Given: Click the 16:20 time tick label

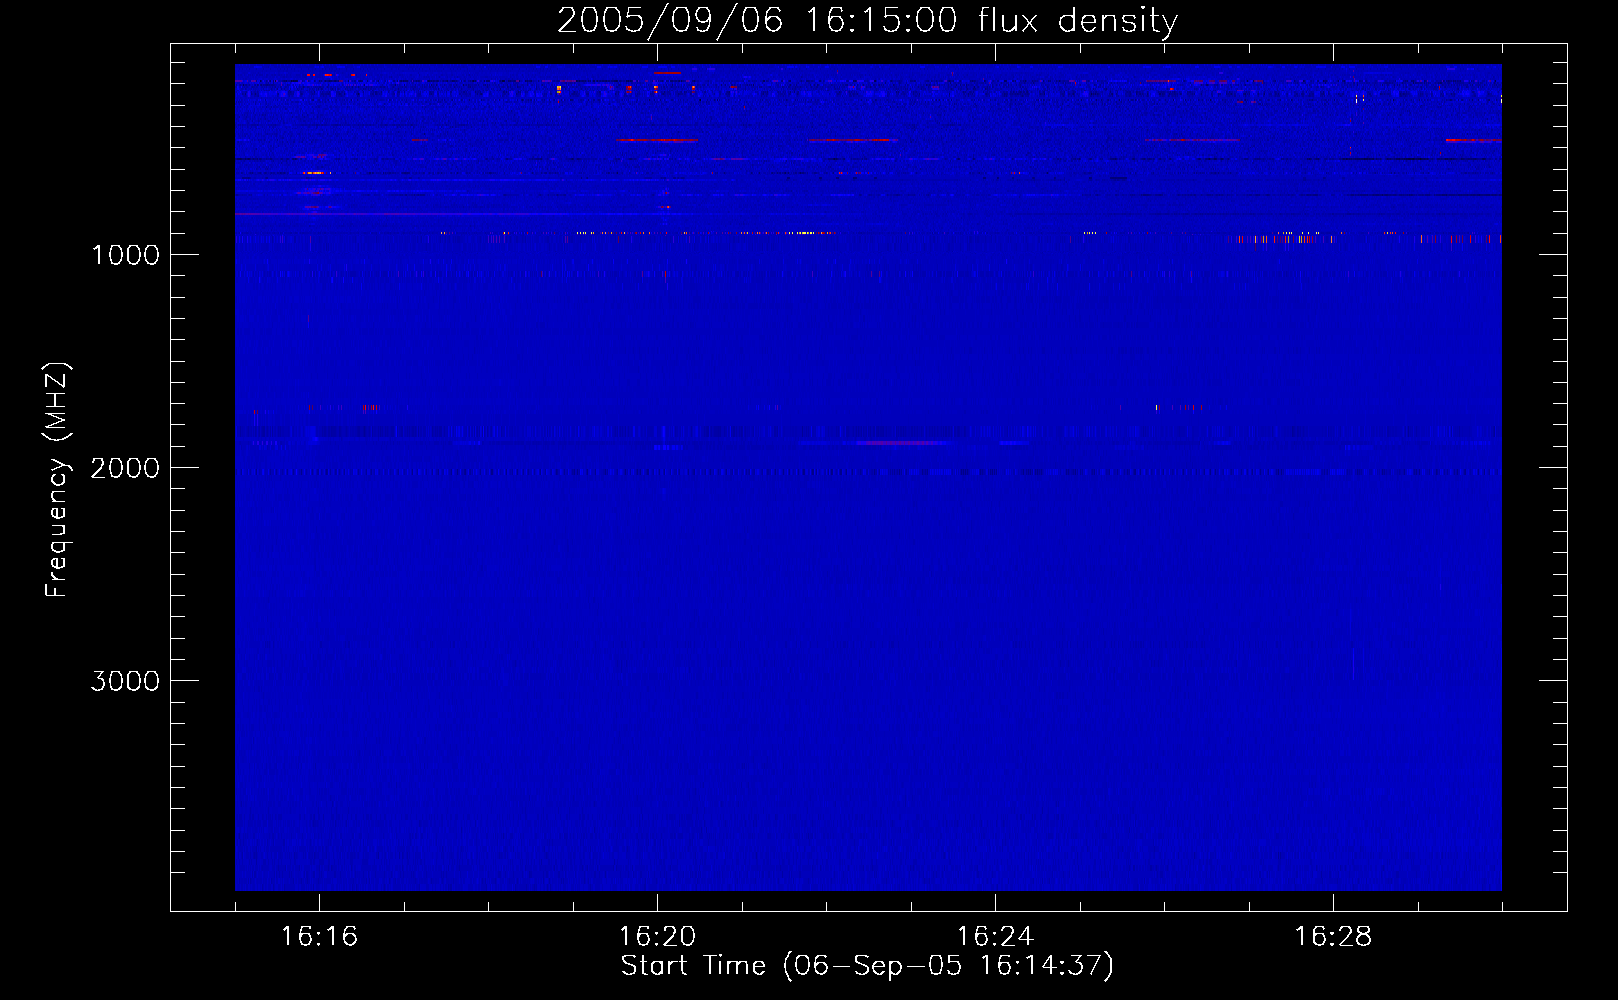Looking at the screenshot, I should [657, 937].
